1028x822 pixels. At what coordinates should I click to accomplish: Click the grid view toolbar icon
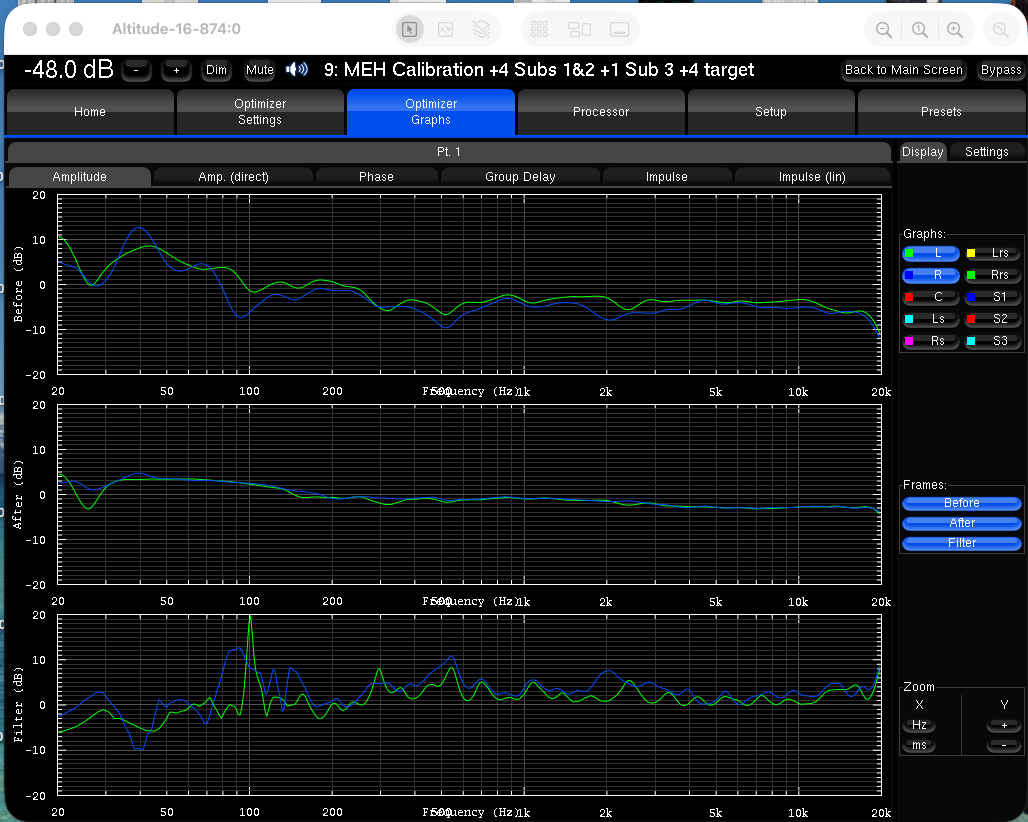coord(539,29)
